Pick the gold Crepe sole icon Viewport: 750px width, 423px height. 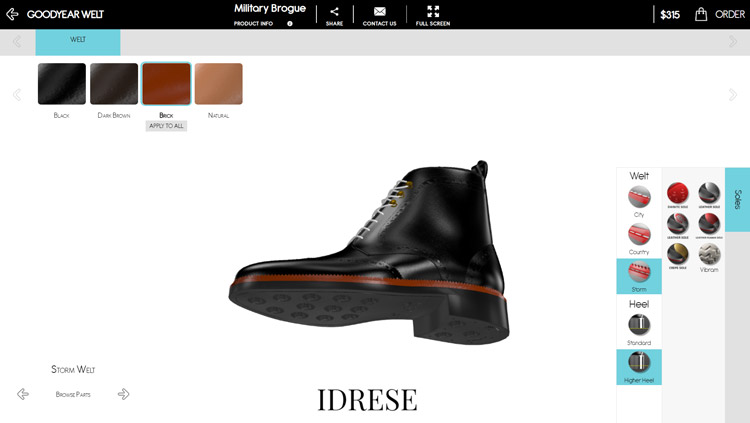(x=678, y=254)
